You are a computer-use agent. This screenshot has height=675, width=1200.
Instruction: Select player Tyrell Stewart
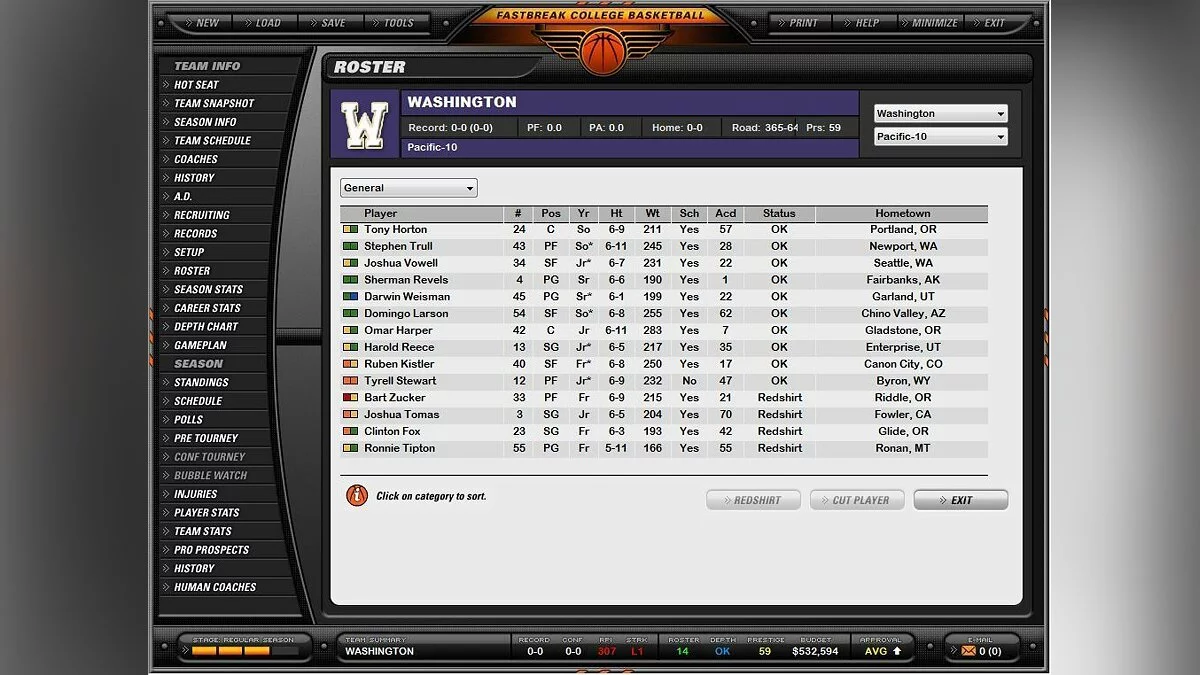click(x=400, y=381)
